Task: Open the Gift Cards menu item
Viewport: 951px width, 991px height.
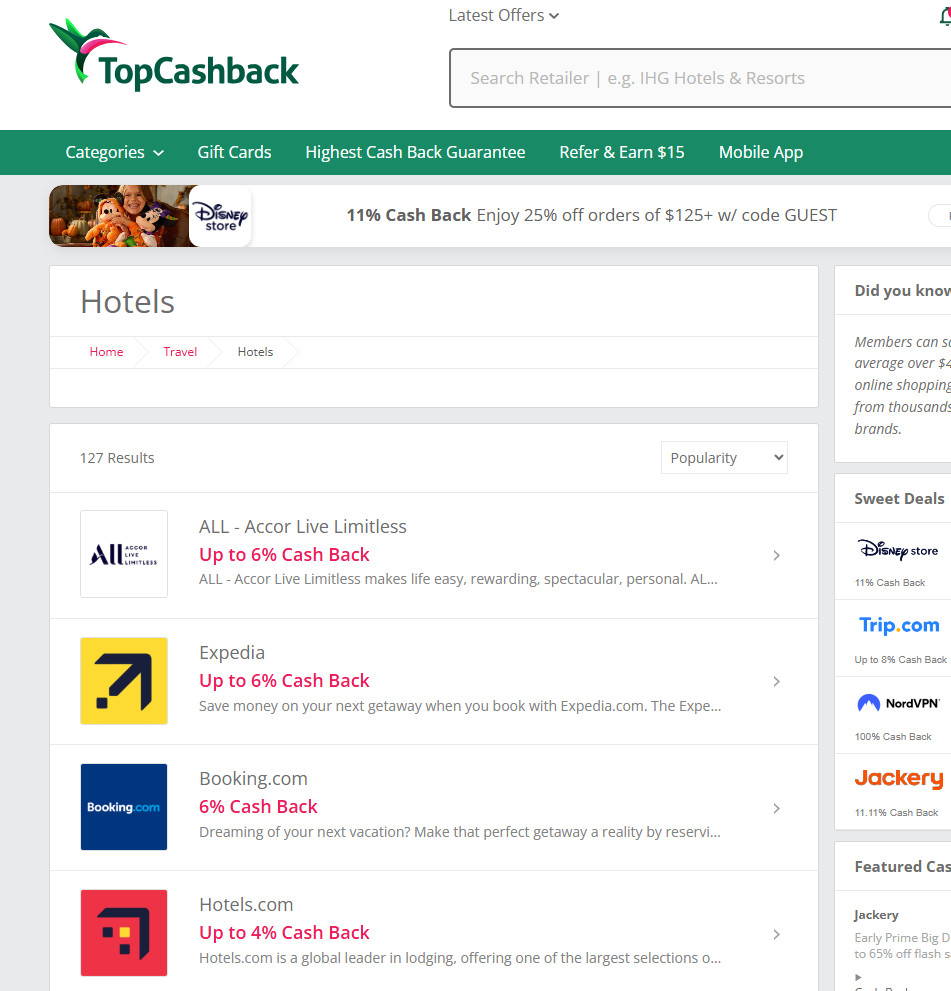Action: point(234,152)
